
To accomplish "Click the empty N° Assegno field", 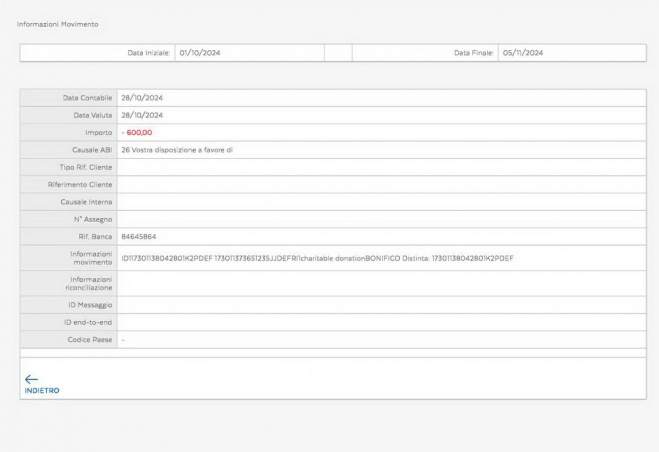I will pyautogui.click(x=380, y=219).
